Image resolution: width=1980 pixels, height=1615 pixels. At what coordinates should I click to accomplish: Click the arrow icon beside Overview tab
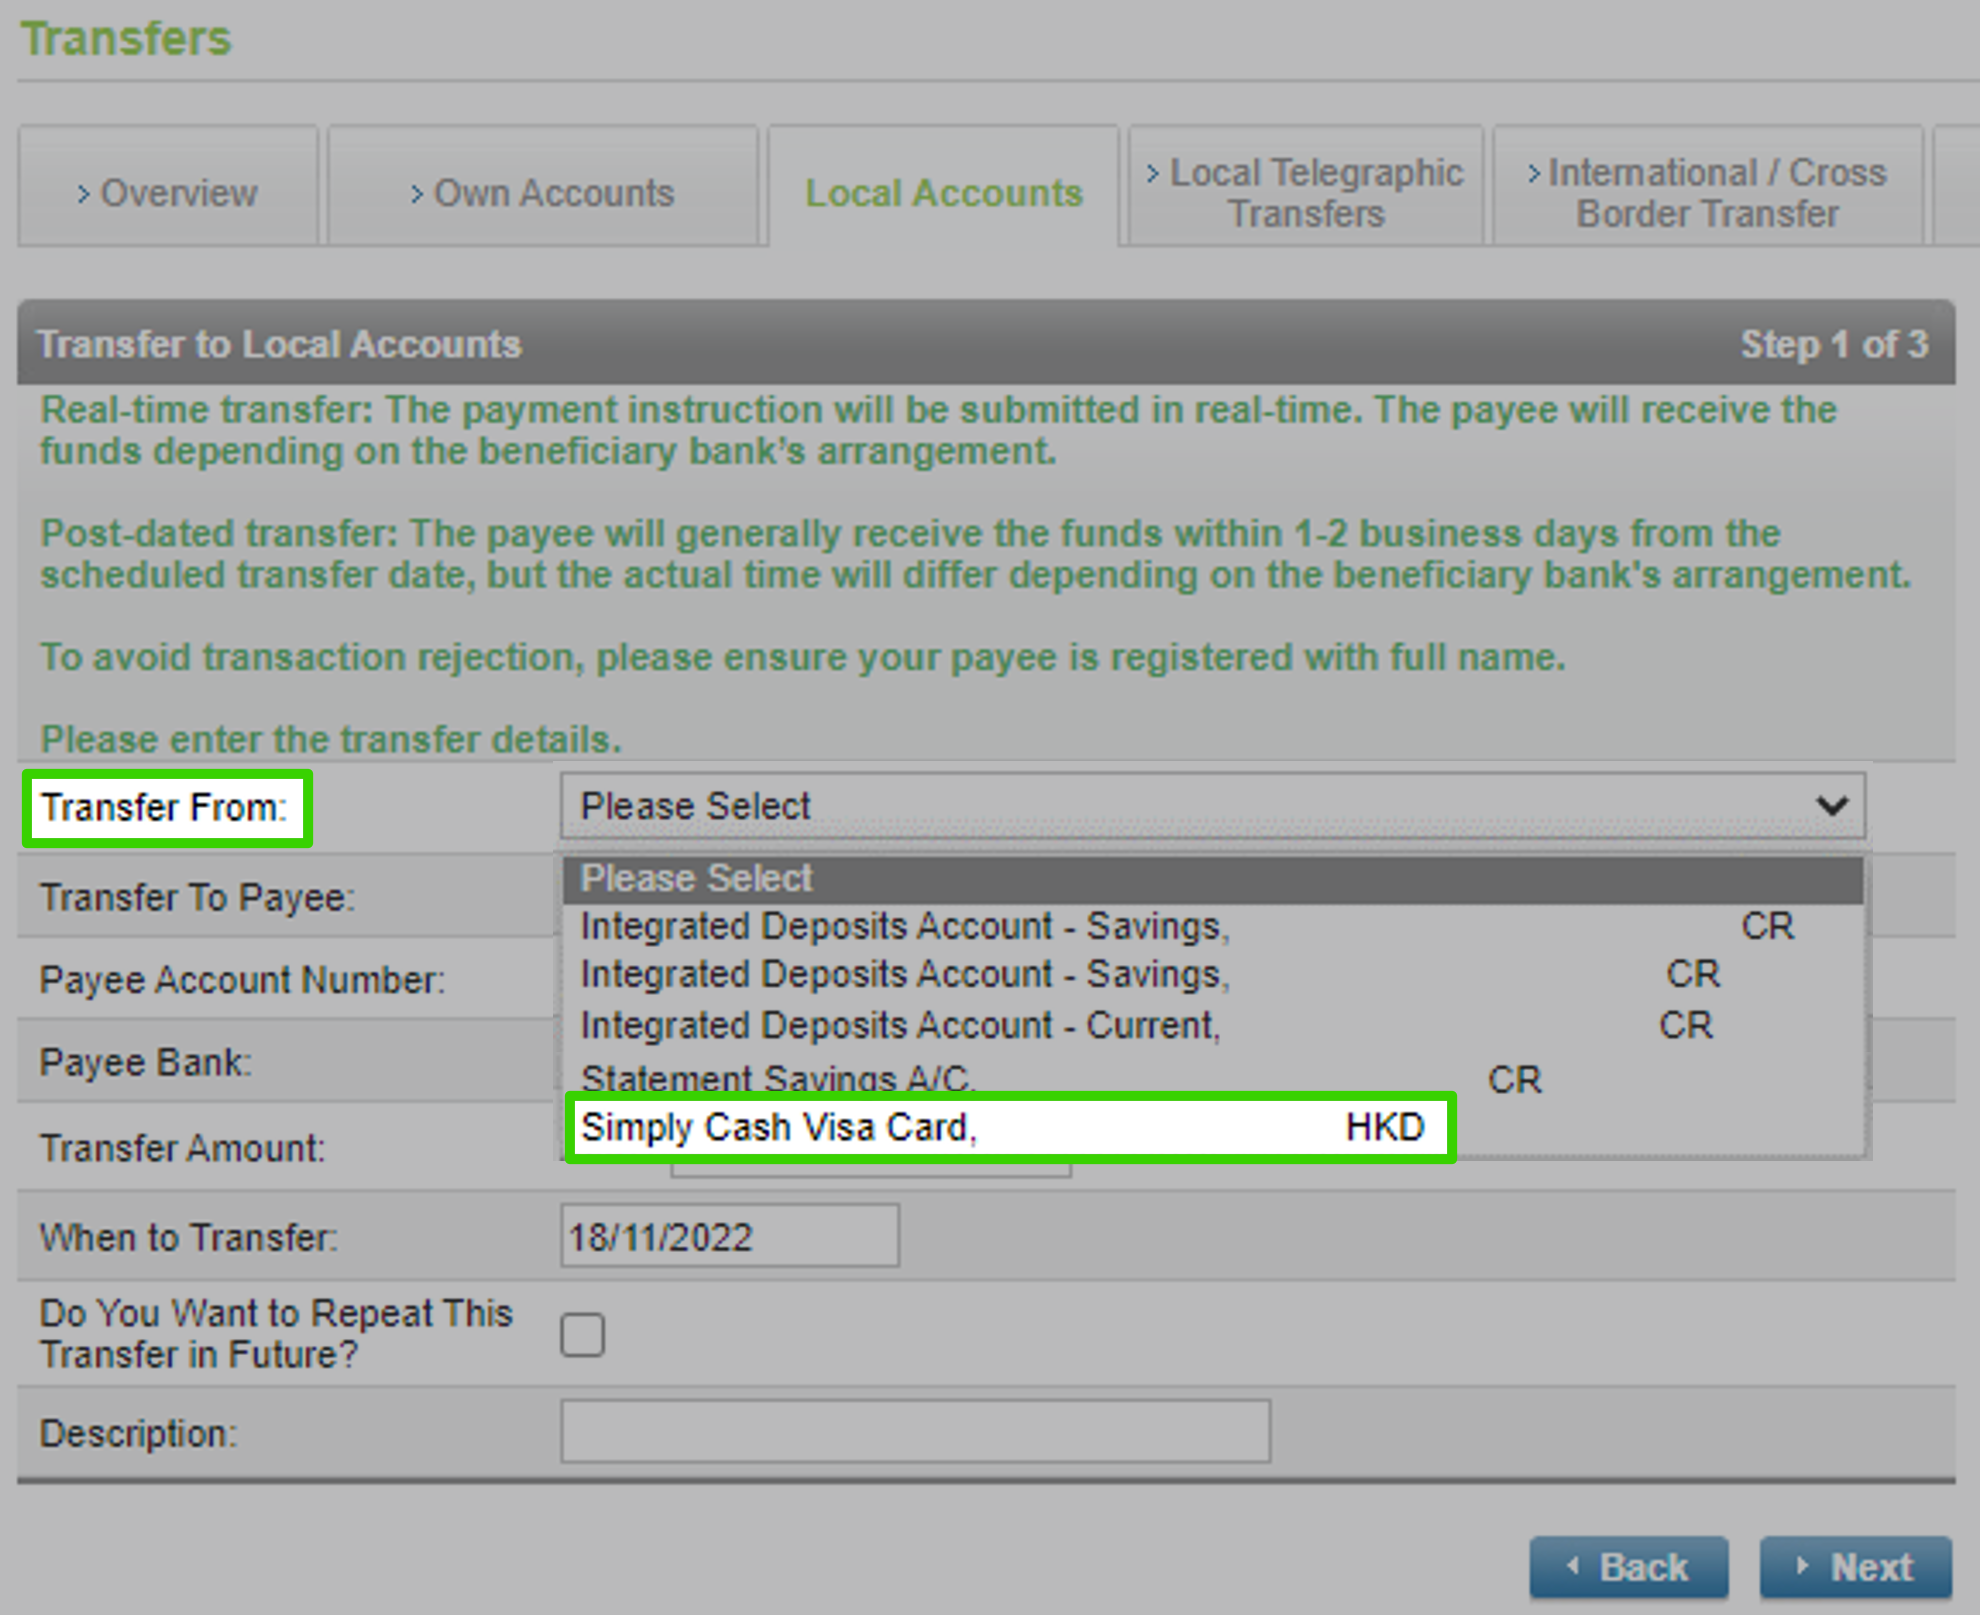coord(84,194)
